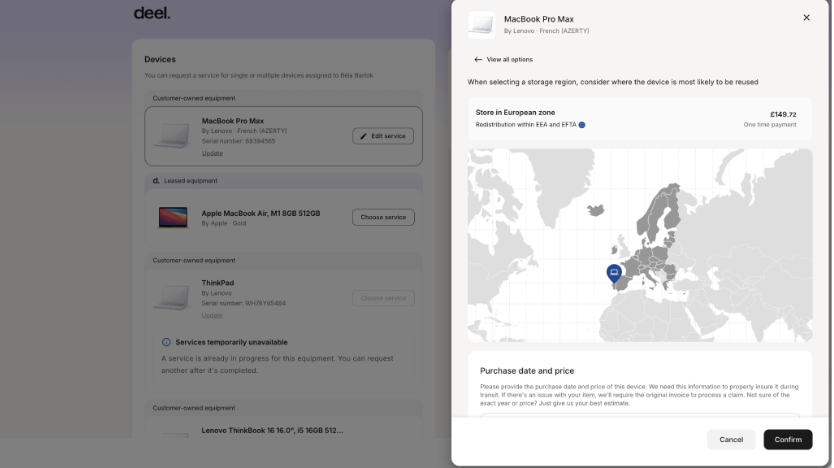Click Update link under ThinkPad serial number
834x468 pixels.
pos(212,315)
